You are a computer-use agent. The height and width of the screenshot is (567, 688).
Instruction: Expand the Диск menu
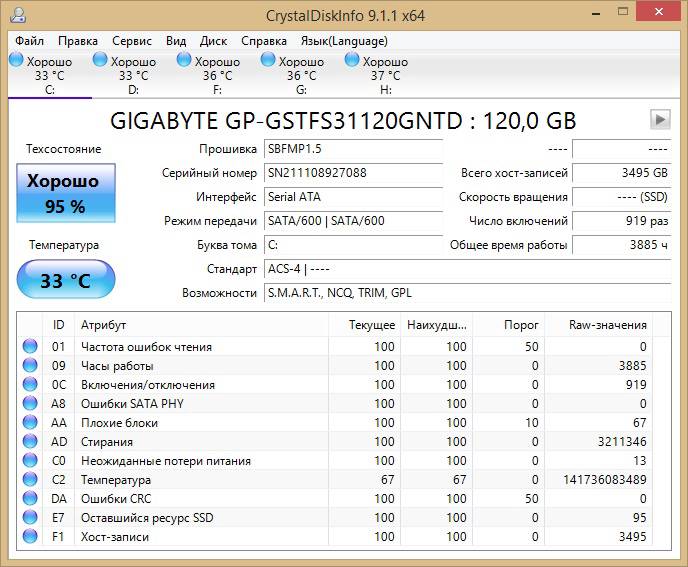(x=213, y=41)
